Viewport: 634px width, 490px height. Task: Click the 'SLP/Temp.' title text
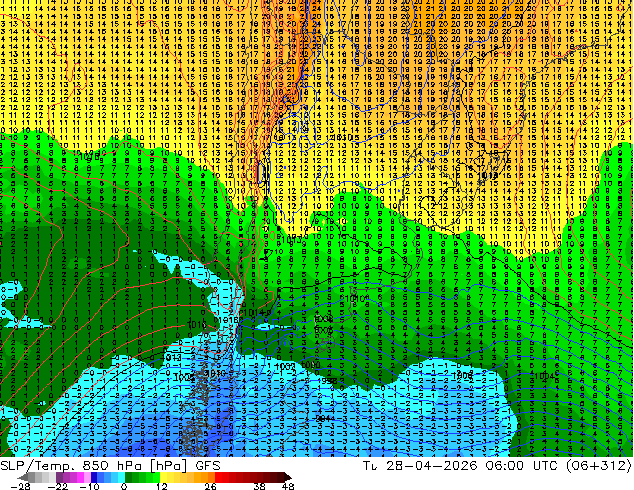click(x=38, y=466)
